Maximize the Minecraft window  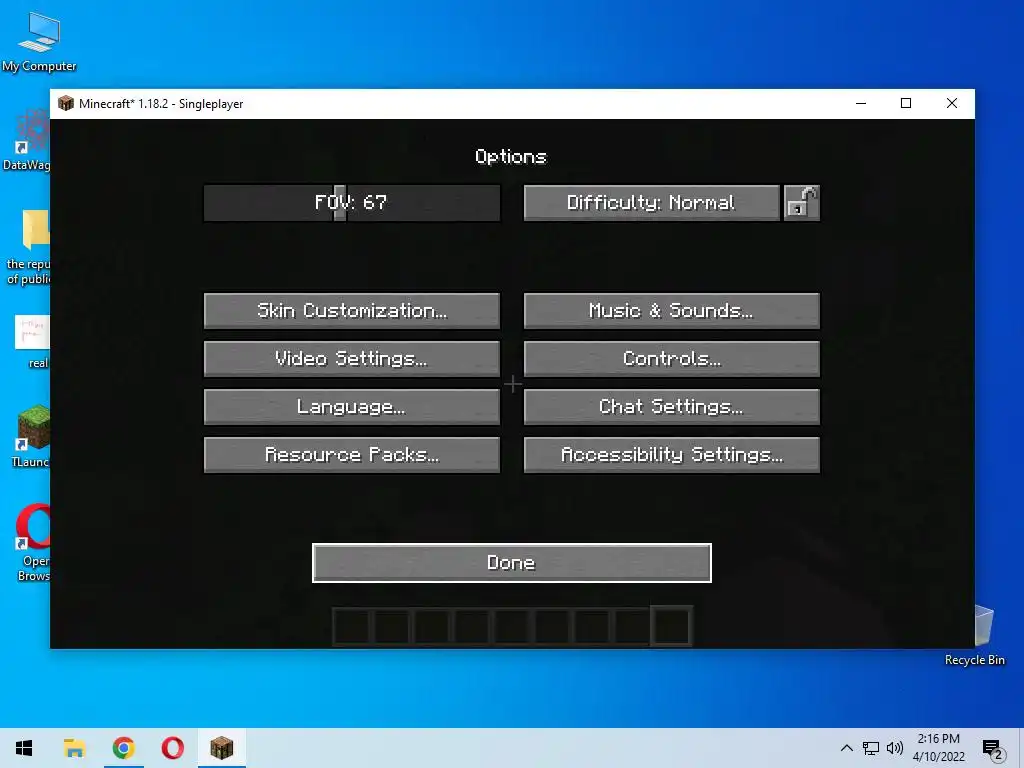click(906, 103)
